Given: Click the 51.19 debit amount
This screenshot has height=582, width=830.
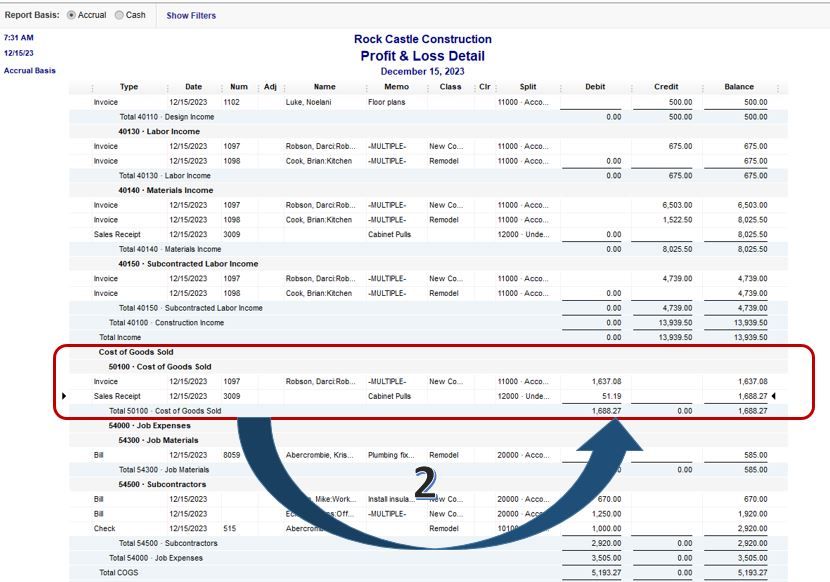Looking at the screenshot, I should click(x=611, y=396).
